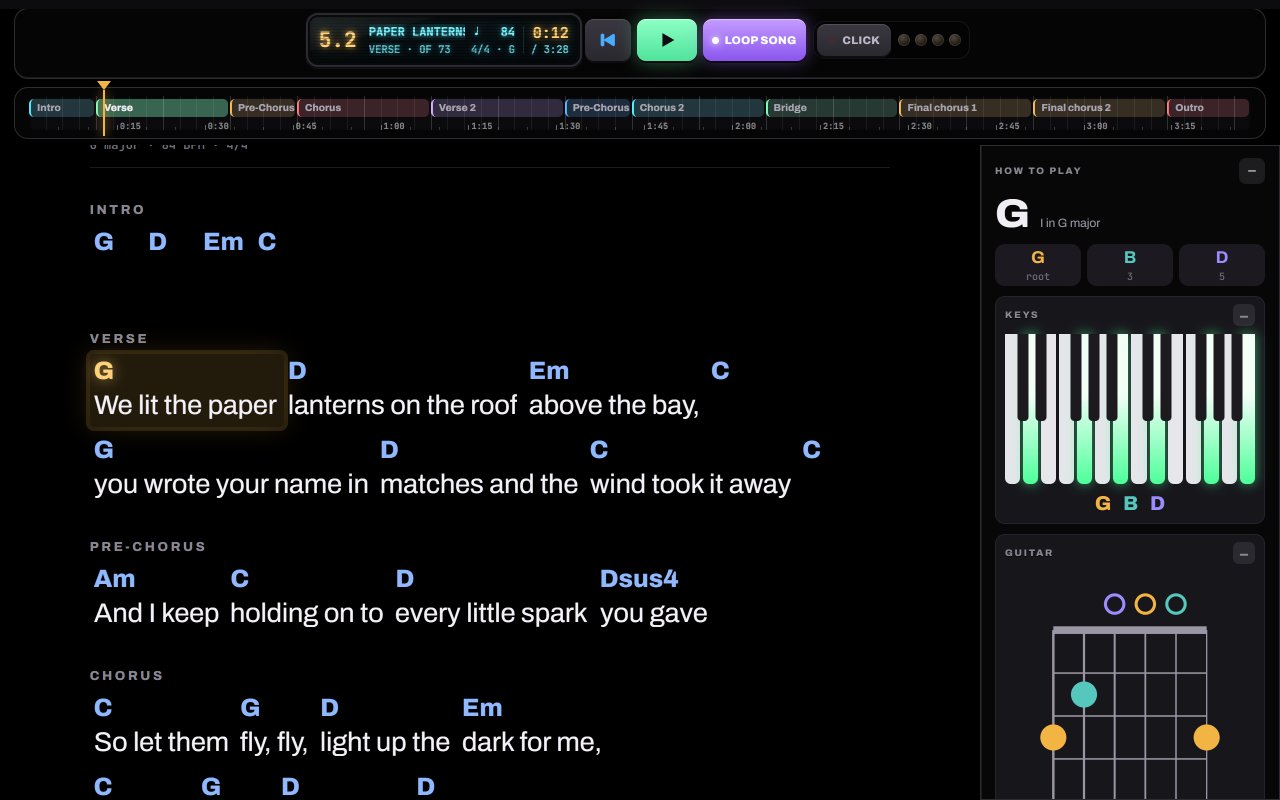
Task: Collapse the Guitar section
Action: (x=1243, y=553)
